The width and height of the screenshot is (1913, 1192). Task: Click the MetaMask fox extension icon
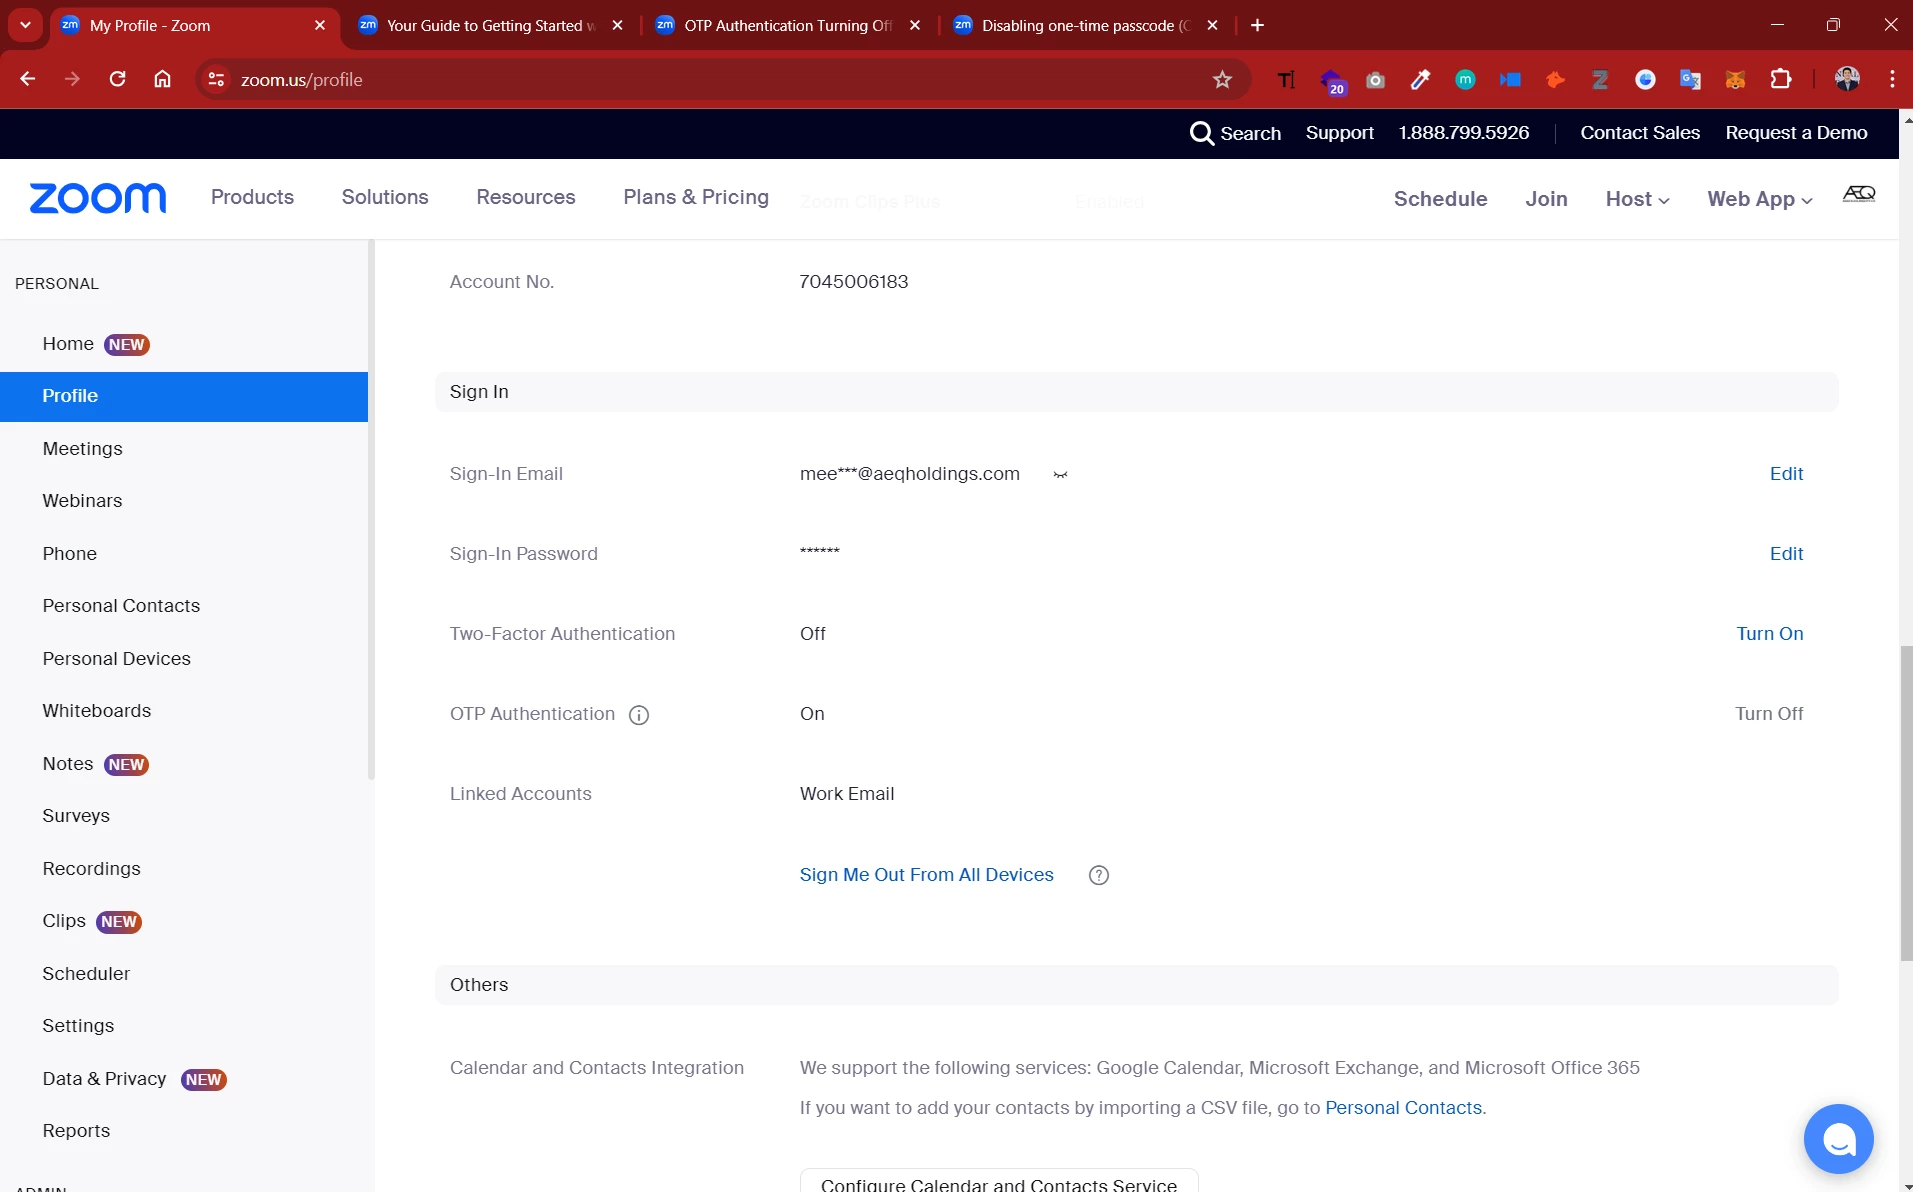pos(1735,80)
